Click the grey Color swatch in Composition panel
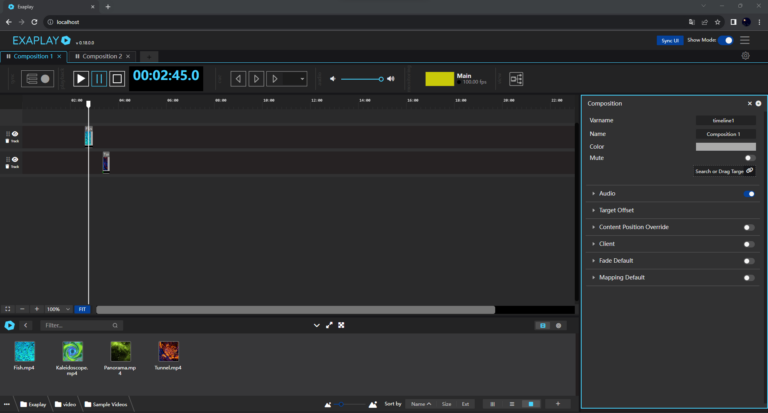The image size is (768, 413). coord(725,146)
